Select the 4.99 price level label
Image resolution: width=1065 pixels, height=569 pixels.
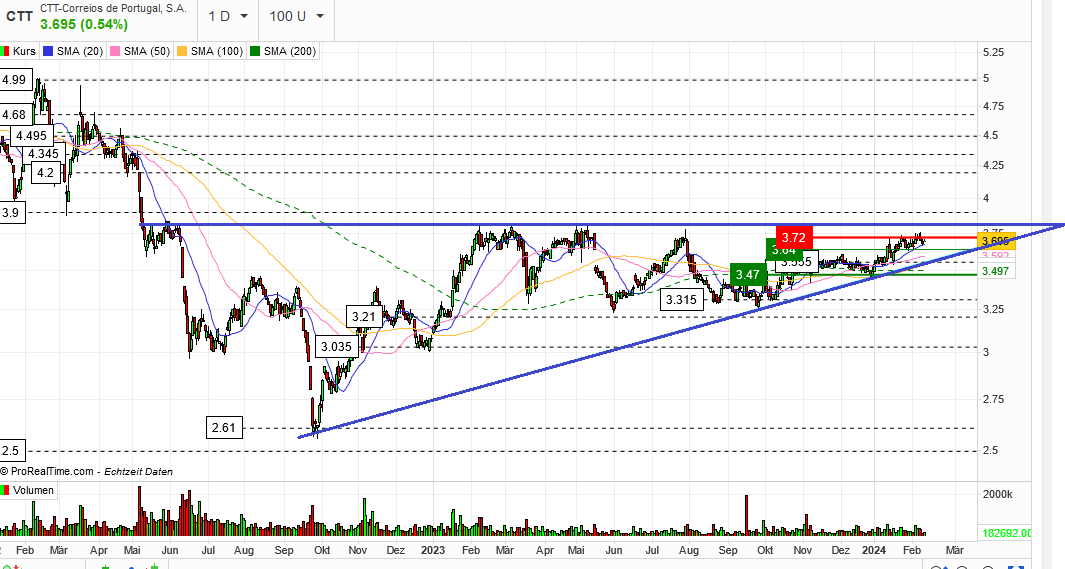point(14,80)
